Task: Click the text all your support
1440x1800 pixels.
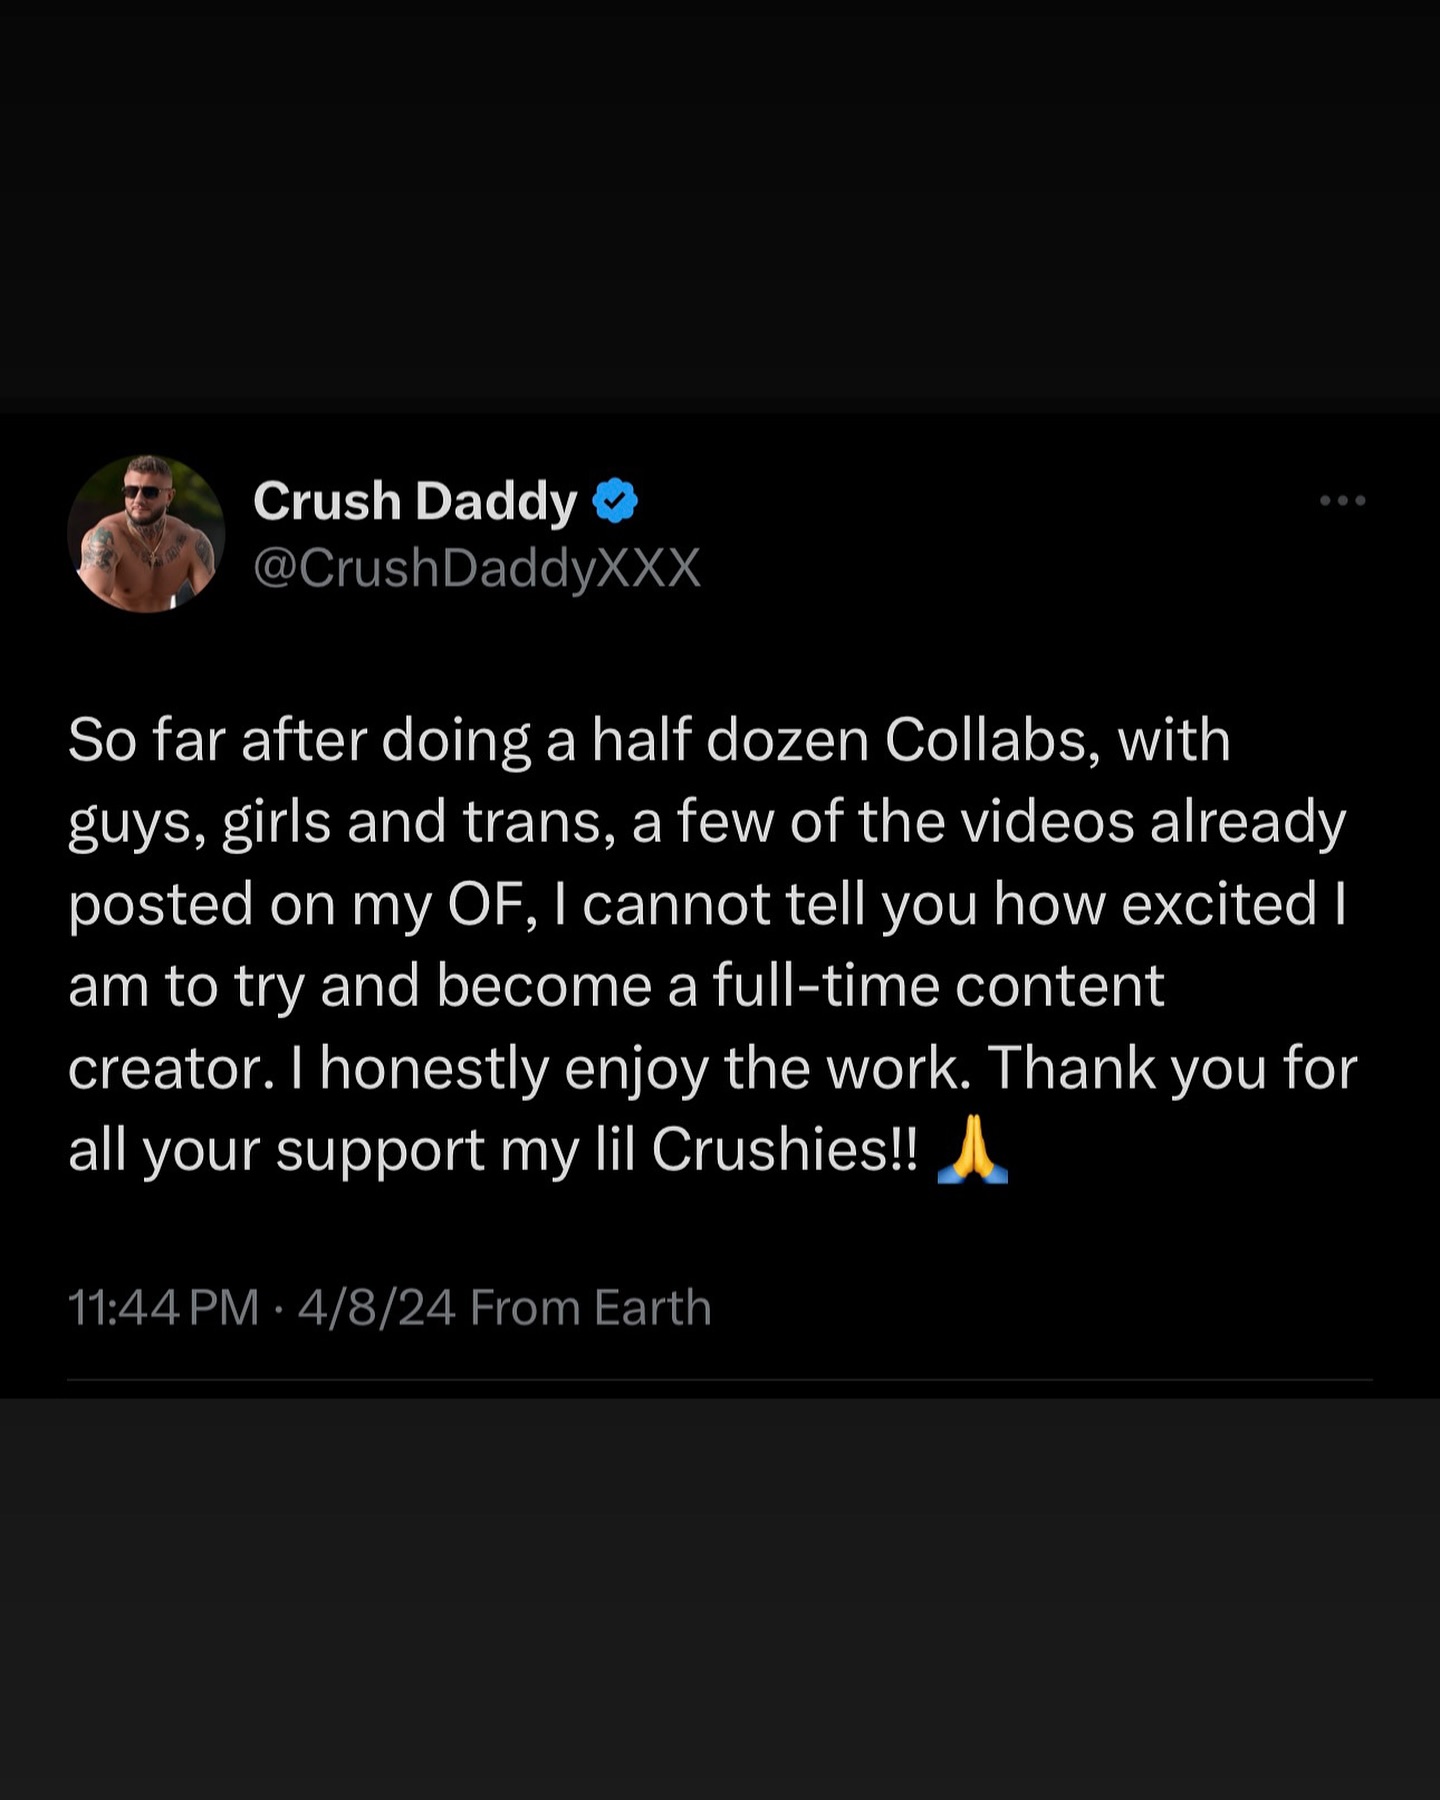Action: point(276,1150)
